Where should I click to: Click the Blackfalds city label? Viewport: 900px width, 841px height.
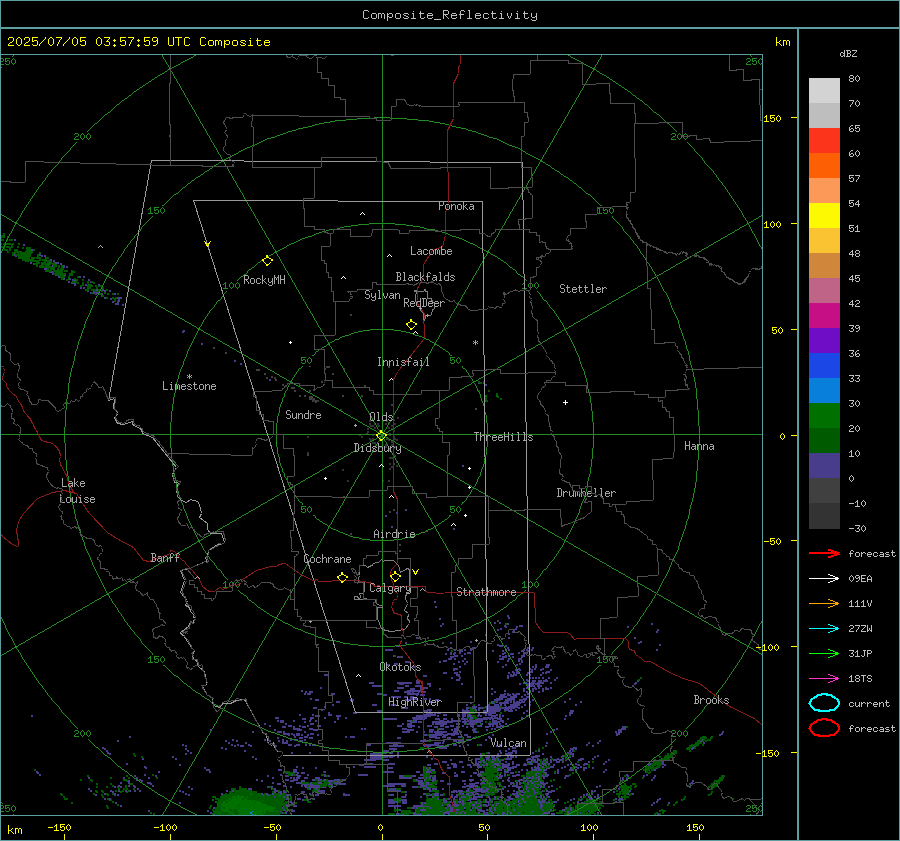(425, 277)
